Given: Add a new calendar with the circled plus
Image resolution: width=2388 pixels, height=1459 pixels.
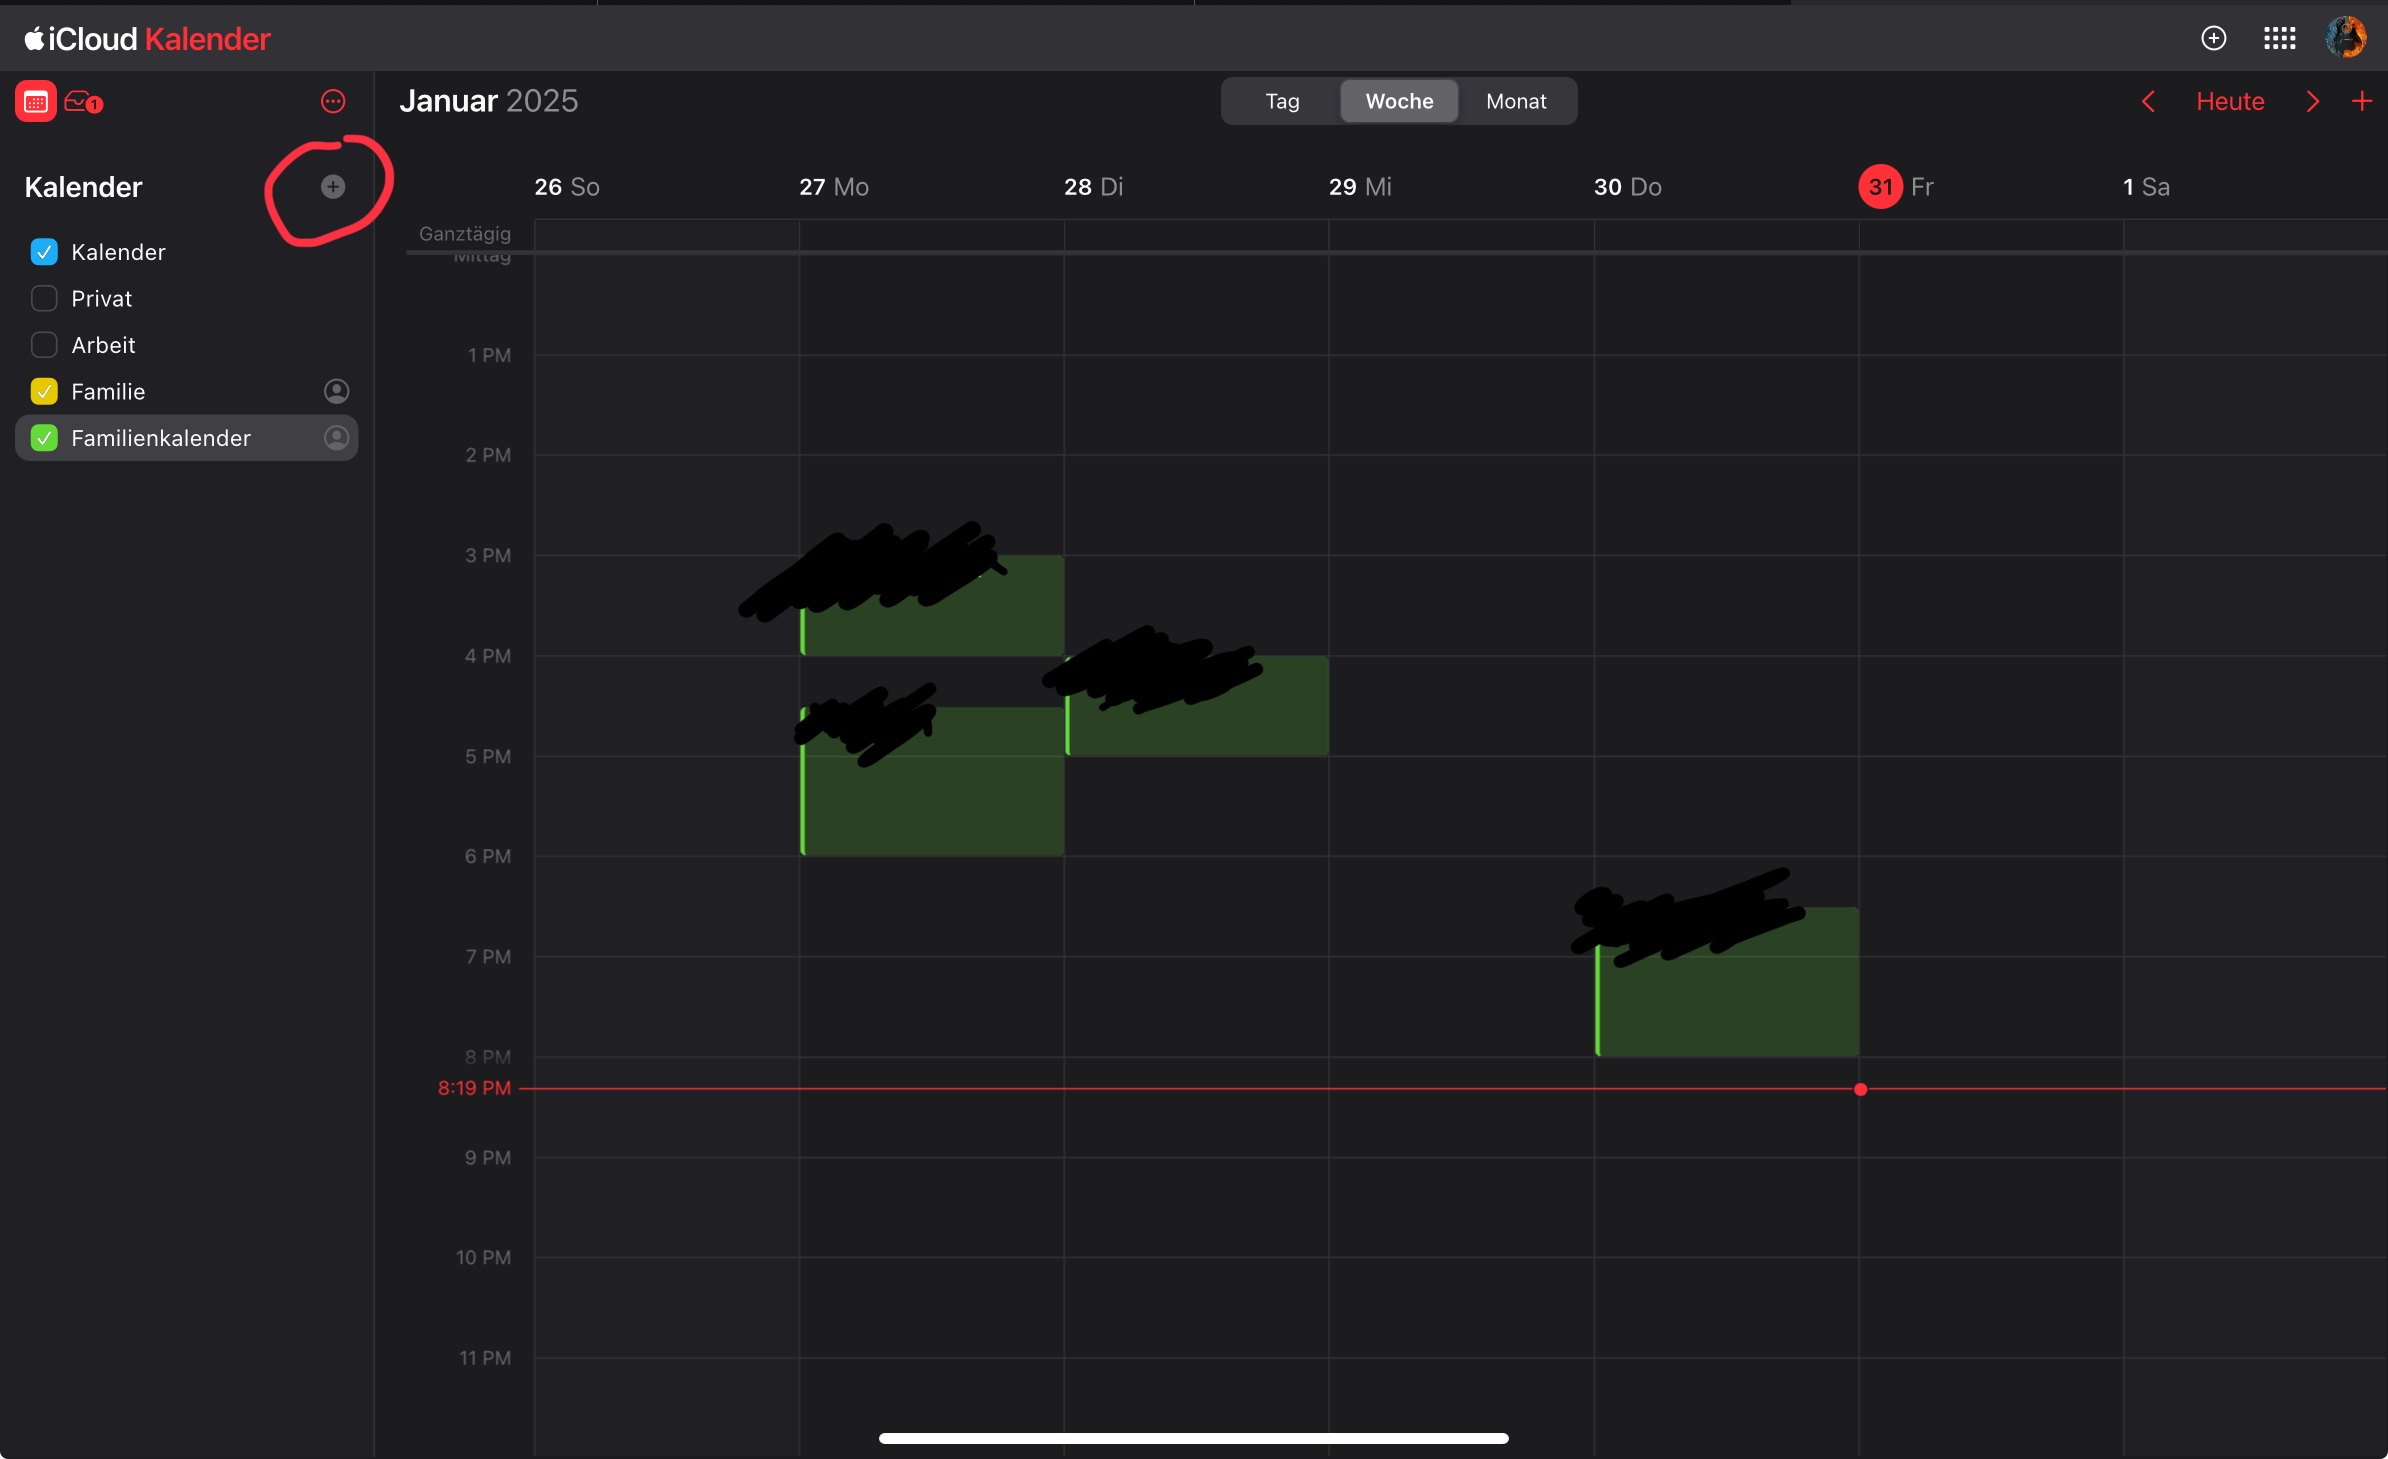Looking at the screenshot, I should [x=333, y=187].
